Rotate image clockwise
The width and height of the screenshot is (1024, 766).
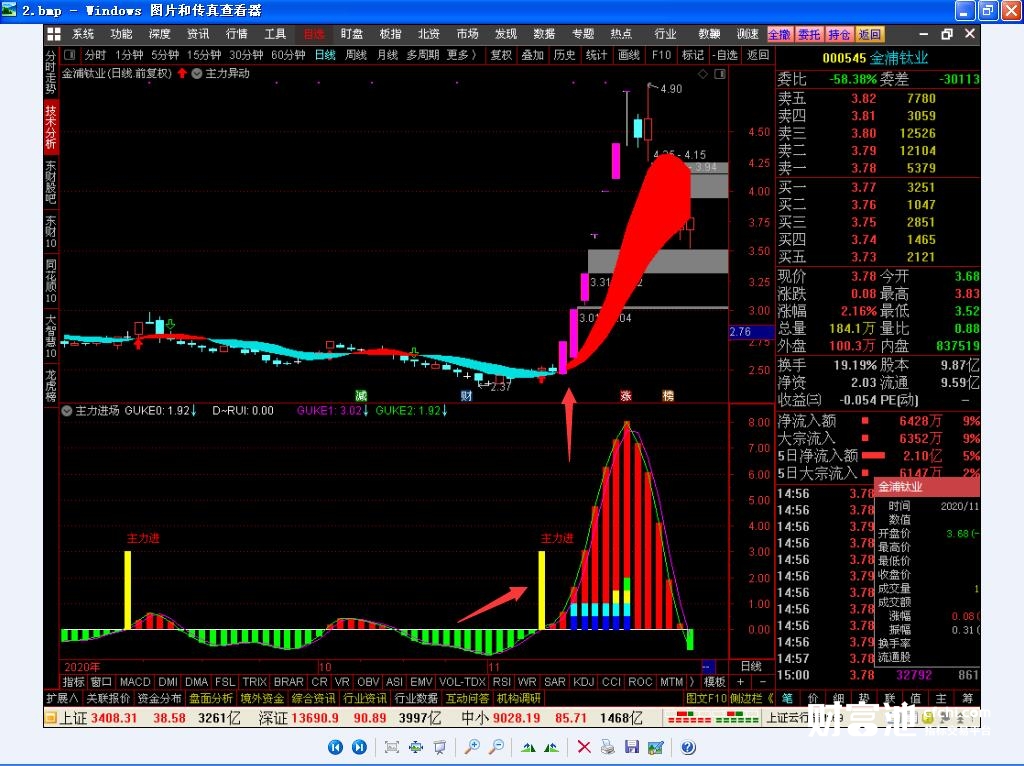[528, 747]
